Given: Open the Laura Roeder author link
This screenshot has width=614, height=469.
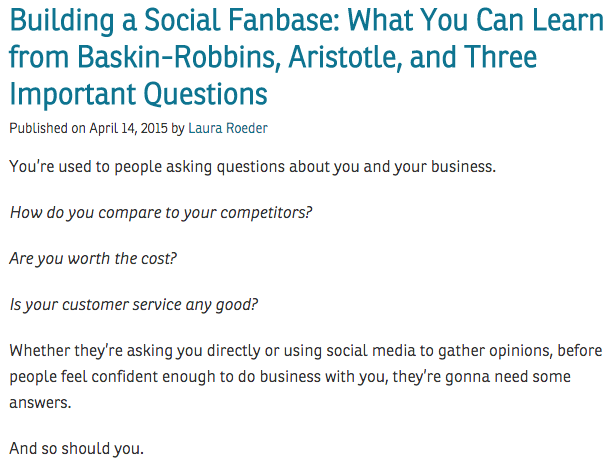Looking at the screenshot, I should pyautogui.click(x=228, y=128).
